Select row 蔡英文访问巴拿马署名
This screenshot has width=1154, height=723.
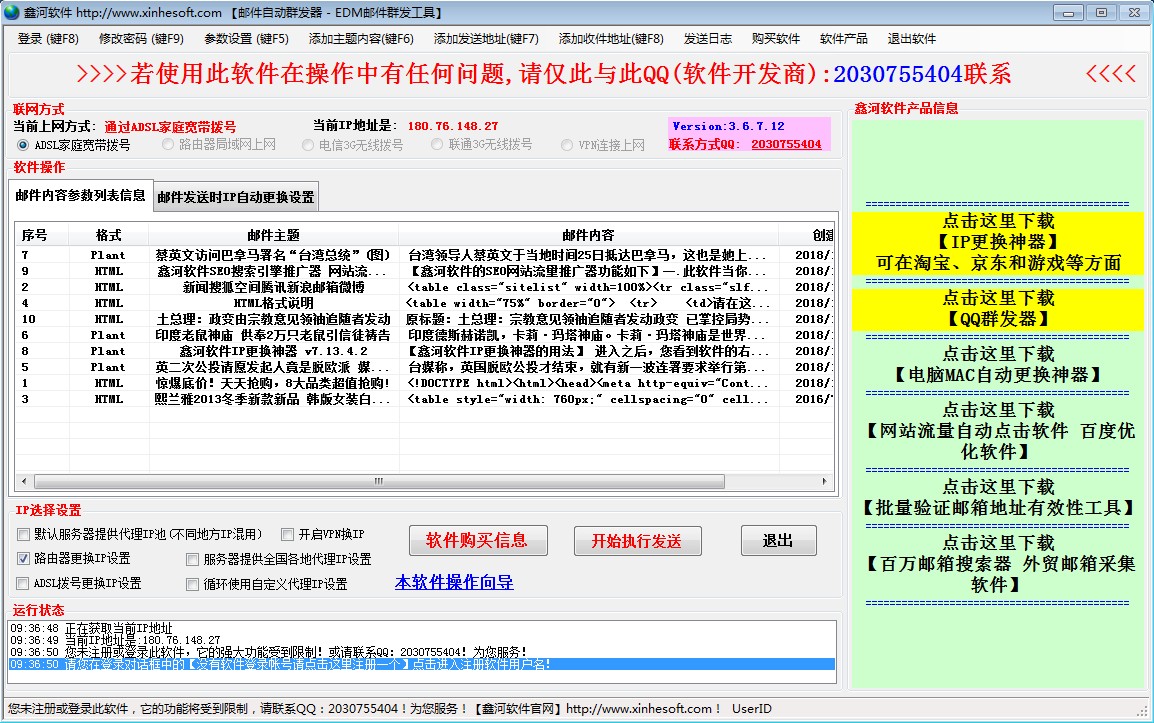coord(424,255)
